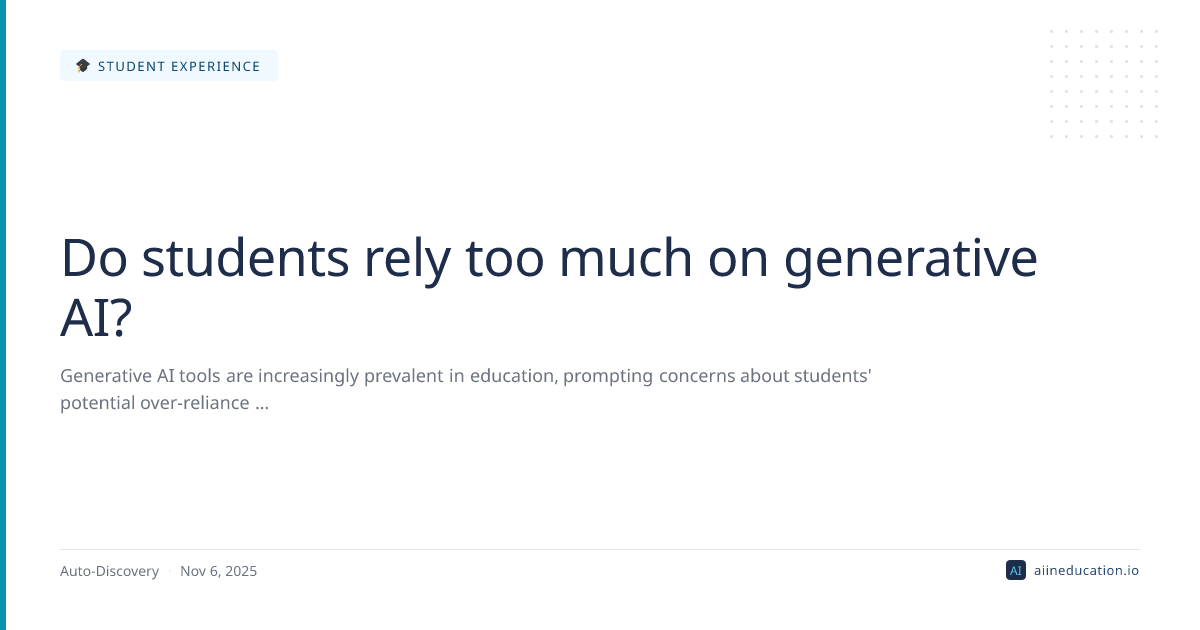This screenshot has width=1200, height=630.
Task: Click the dotted grid decoration
Action: (1104, 84)
